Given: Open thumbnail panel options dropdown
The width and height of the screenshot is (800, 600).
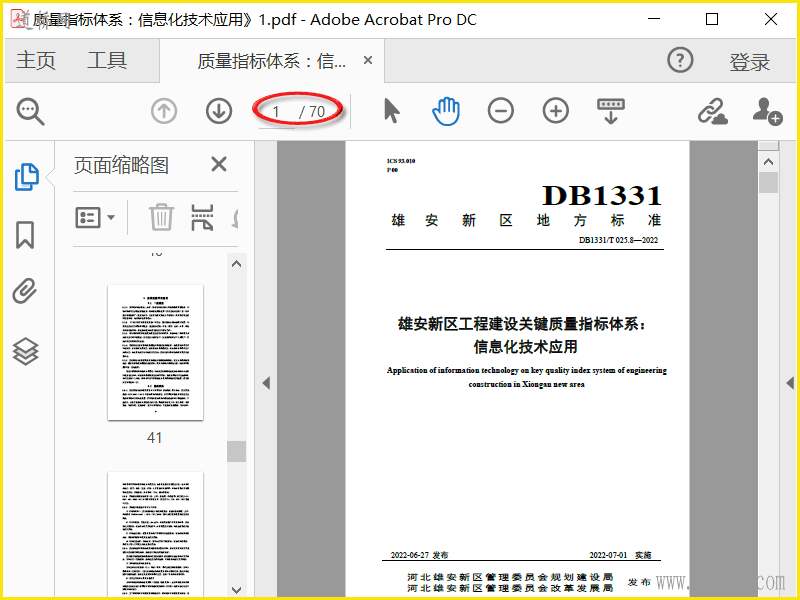Looking at the screenshot, I should click(x=95, y=218).
